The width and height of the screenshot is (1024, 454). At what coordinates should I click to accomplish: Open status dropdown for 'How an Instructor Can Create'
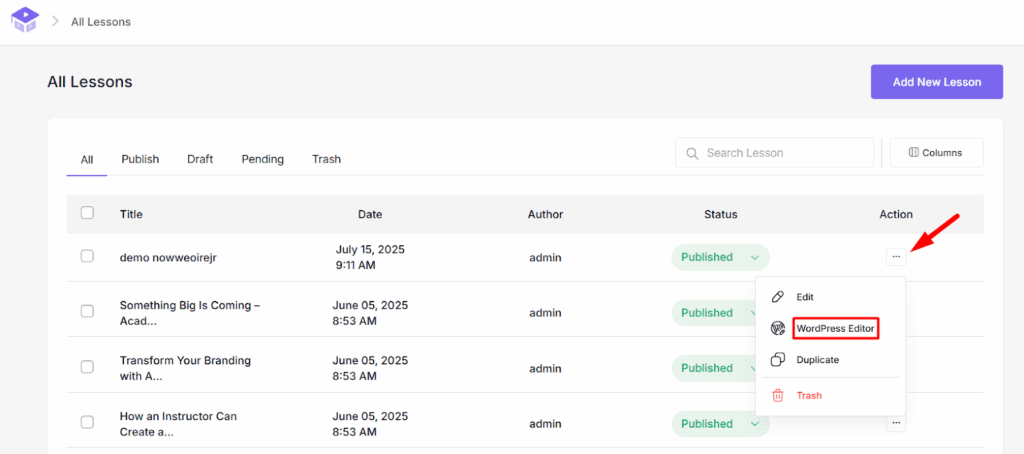coord(755,424)
